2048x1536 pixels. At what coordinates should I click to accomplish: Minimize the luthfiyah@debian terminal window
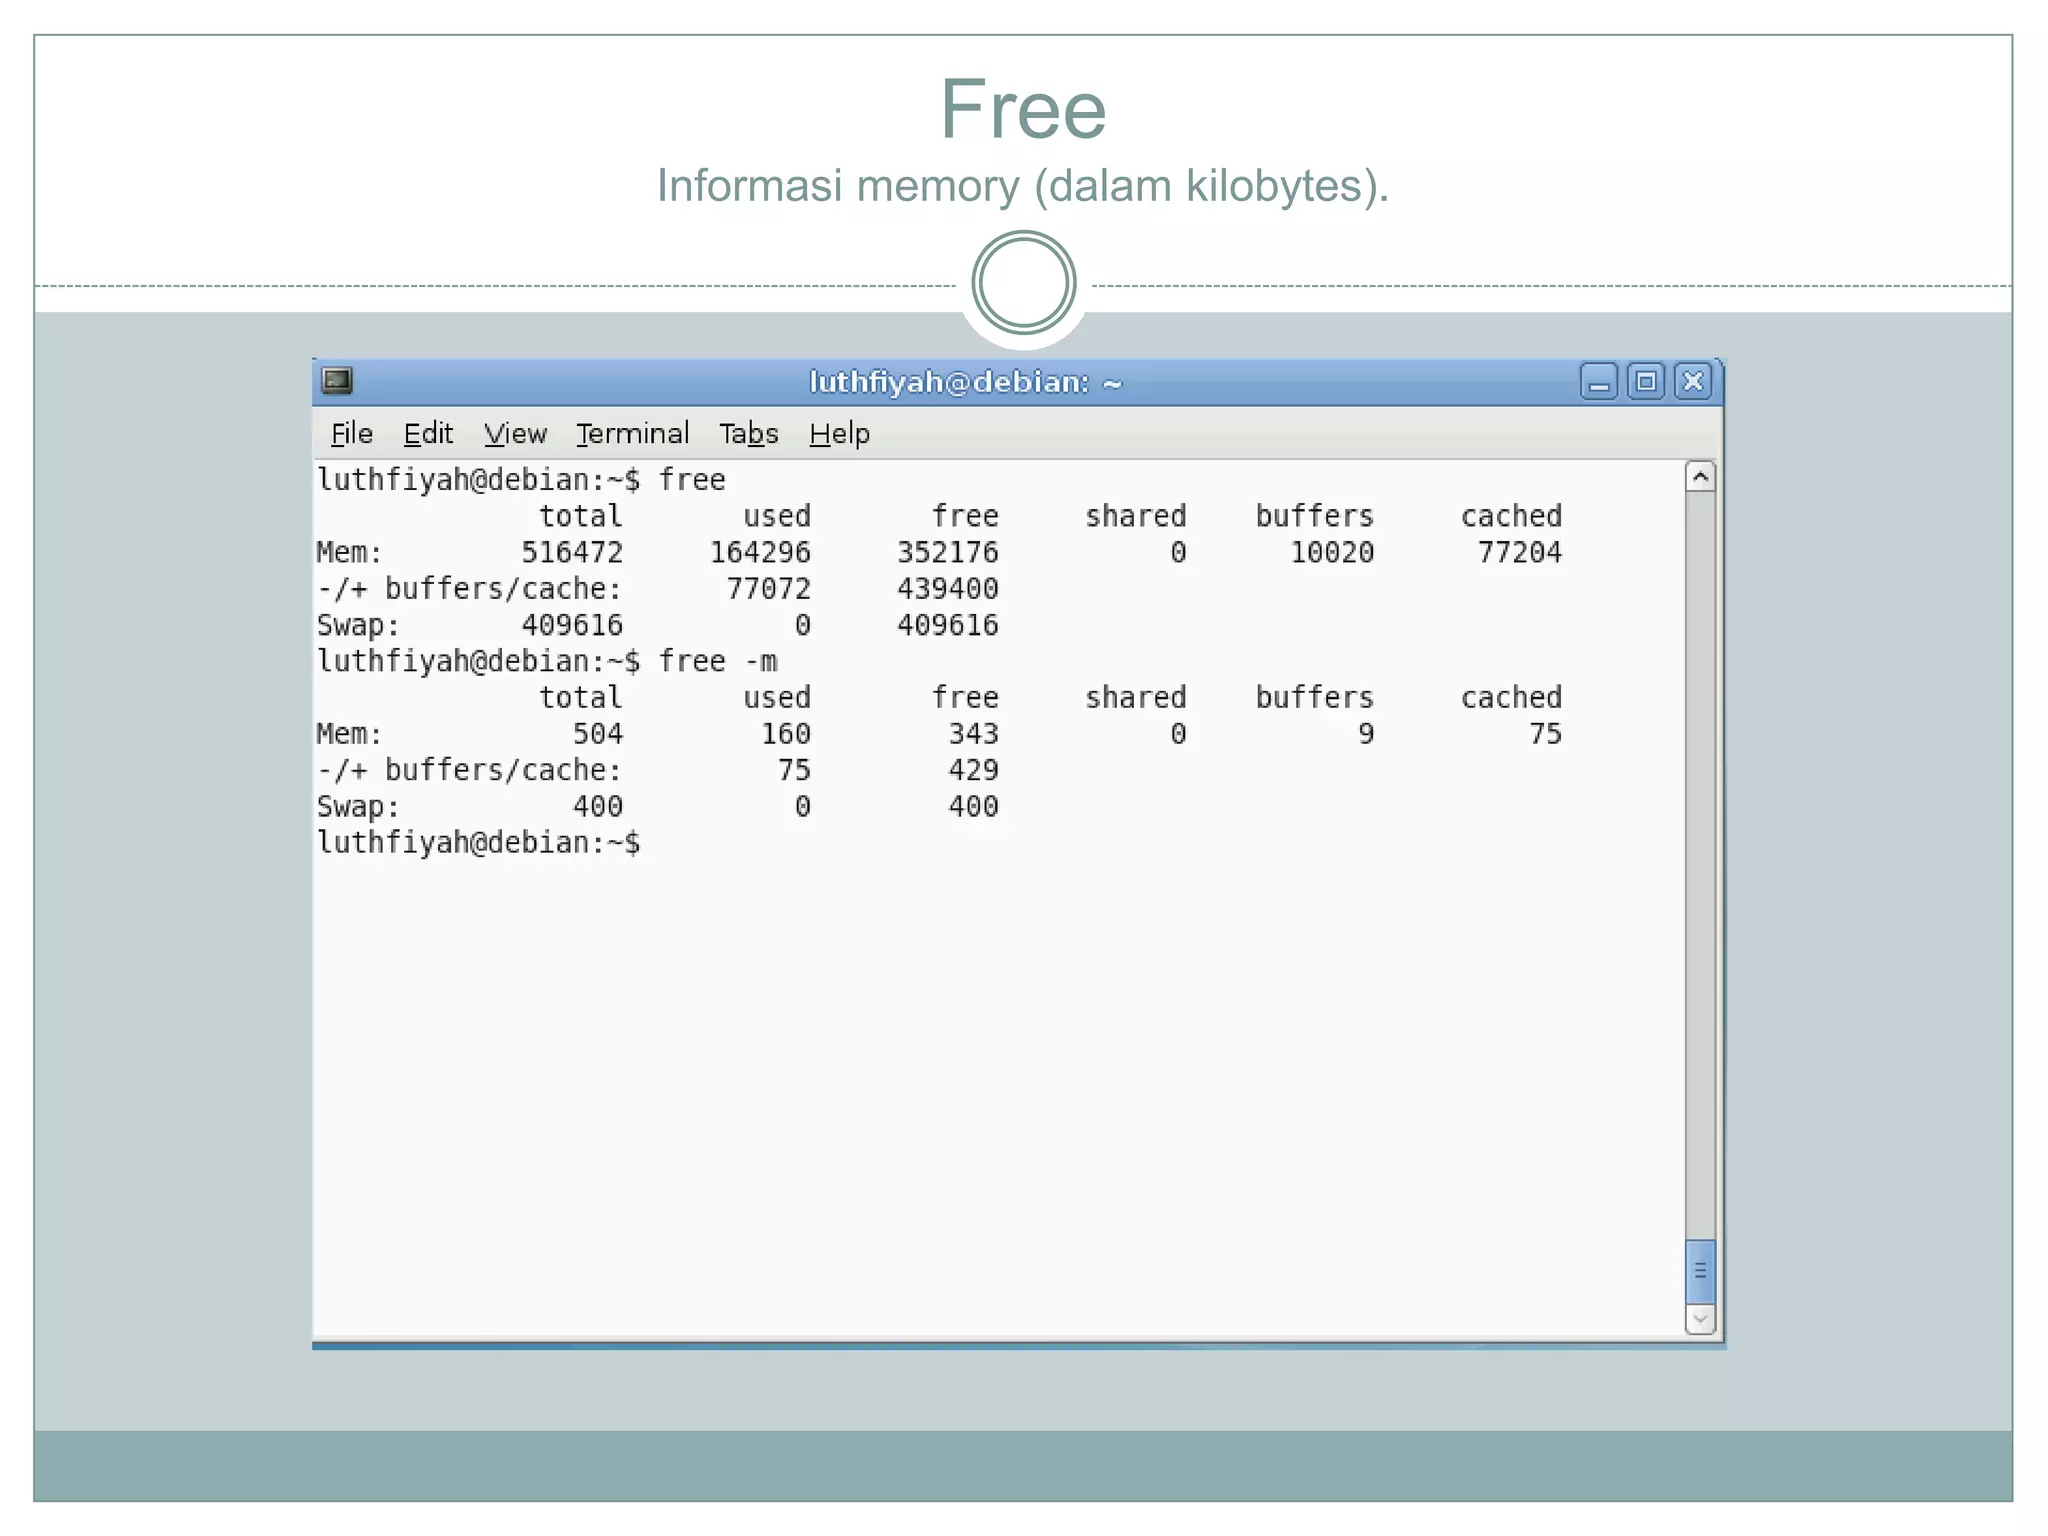pyautogui.click(x=1599, y=382)
